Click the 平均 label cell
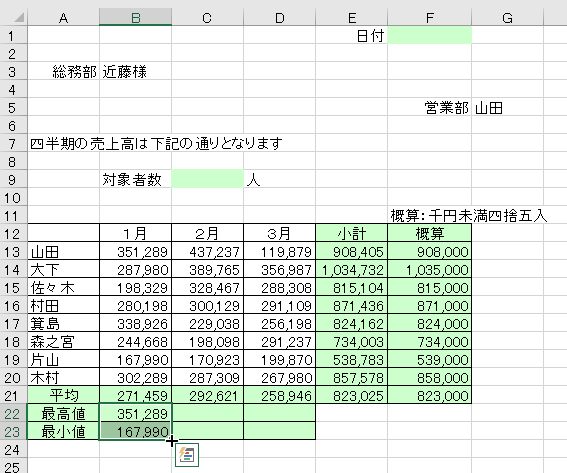This screenshot has height=473, width=567. click(x=64, y=395)
